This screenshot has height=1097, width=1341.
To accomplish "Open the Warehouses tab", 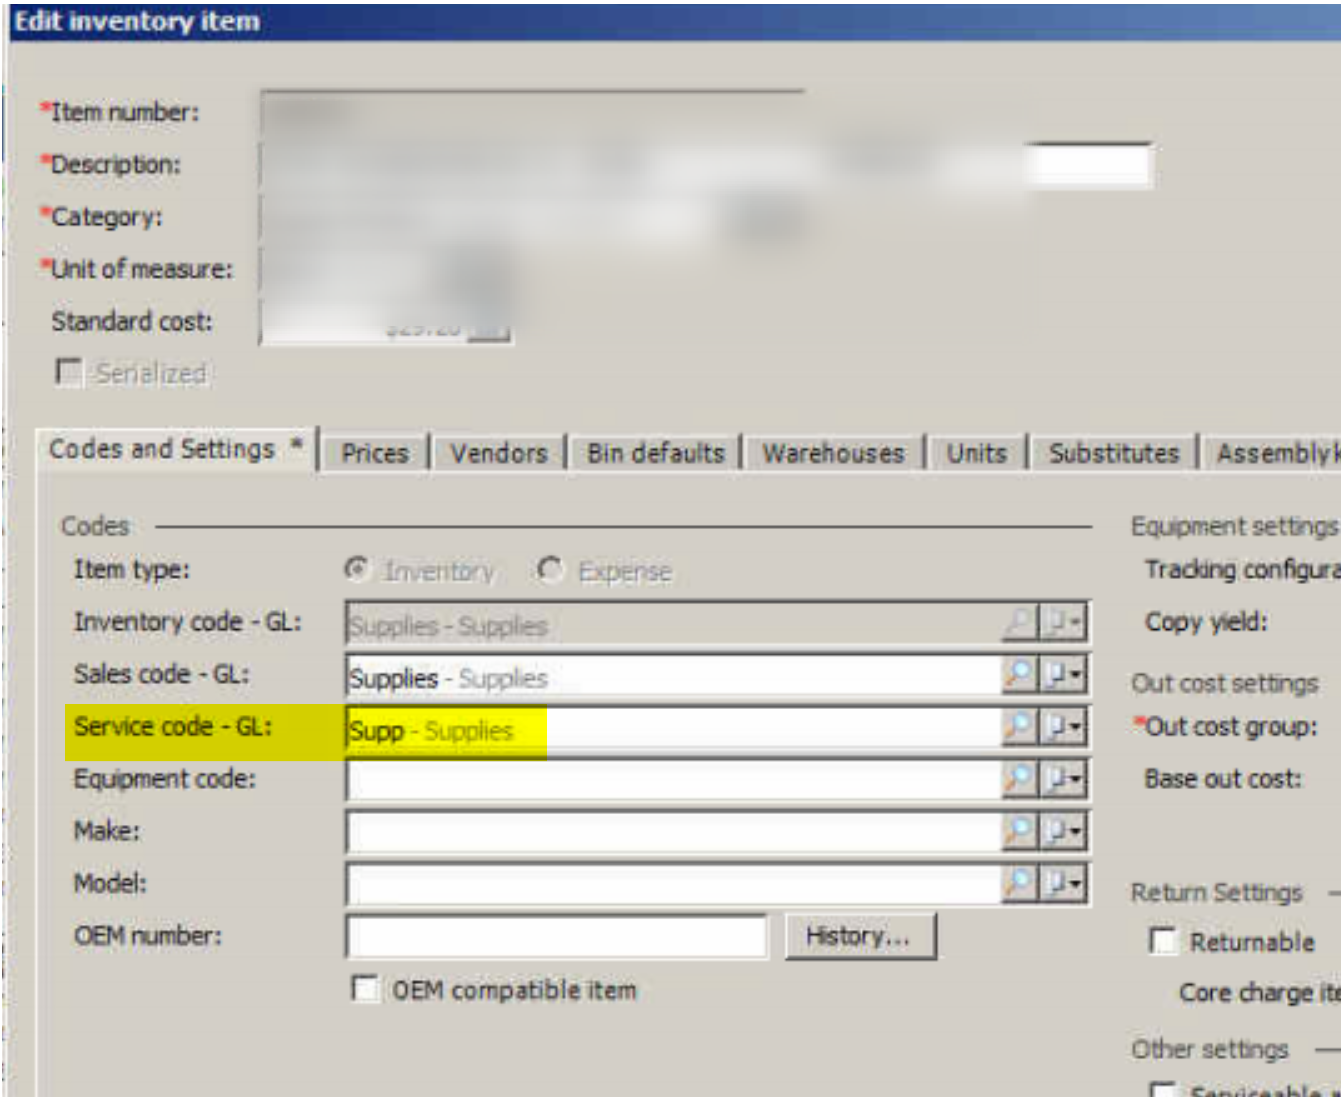I will [x=832, y=453].
